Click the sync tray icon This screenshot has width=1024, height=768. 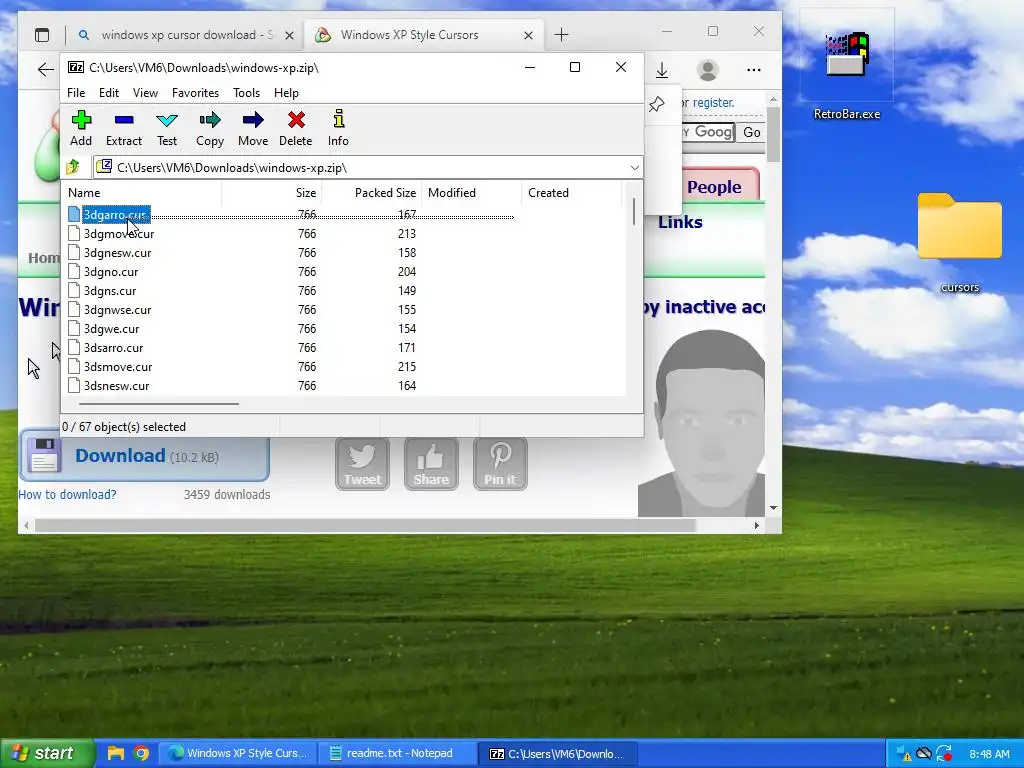pos(944,754)
